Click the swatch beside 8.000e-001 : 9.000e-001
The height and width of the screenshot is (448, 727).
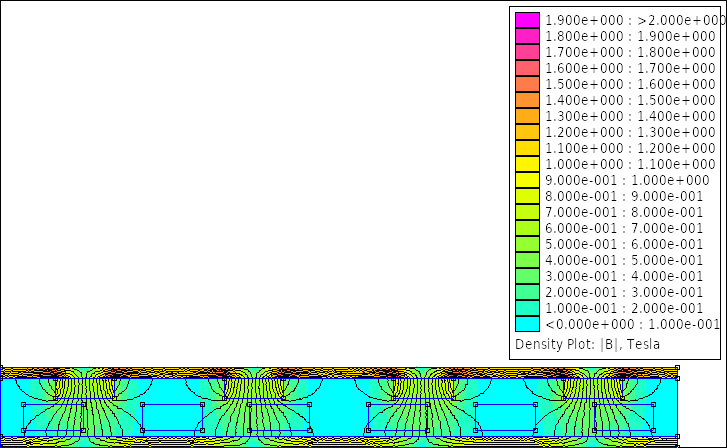(x=527, y=196)
